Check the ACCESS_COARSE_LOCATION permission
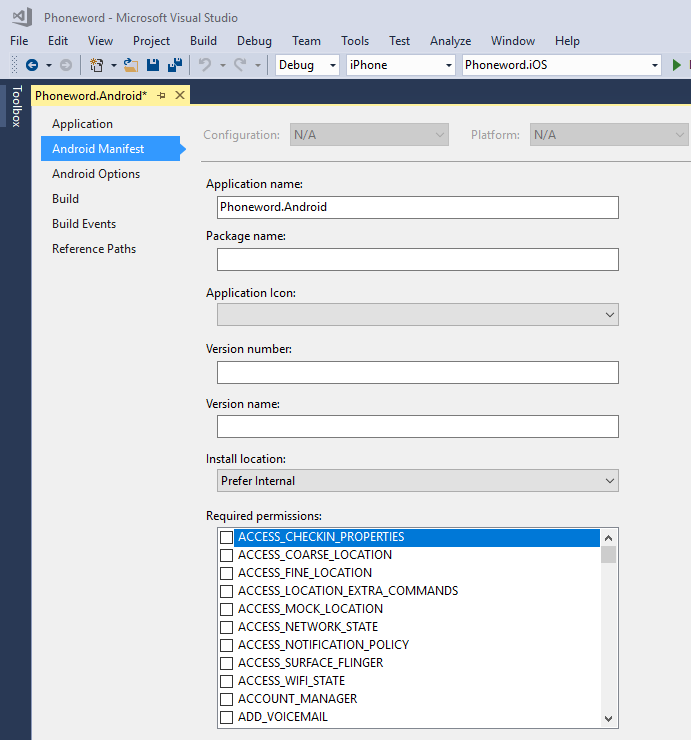691x740 pixels. (x=227, y=555)
